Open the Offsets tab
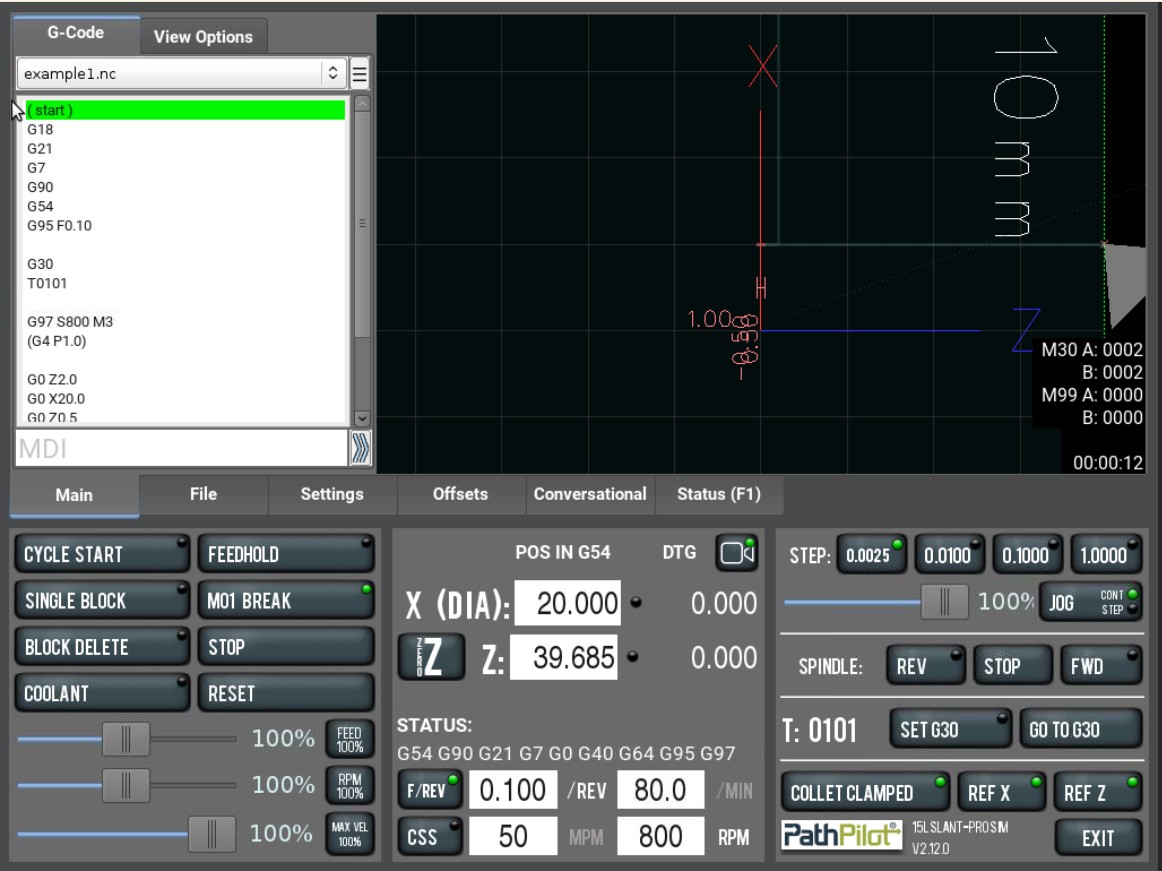The height and width of the screenshot is (871, 1162). (x=460, y=494)
